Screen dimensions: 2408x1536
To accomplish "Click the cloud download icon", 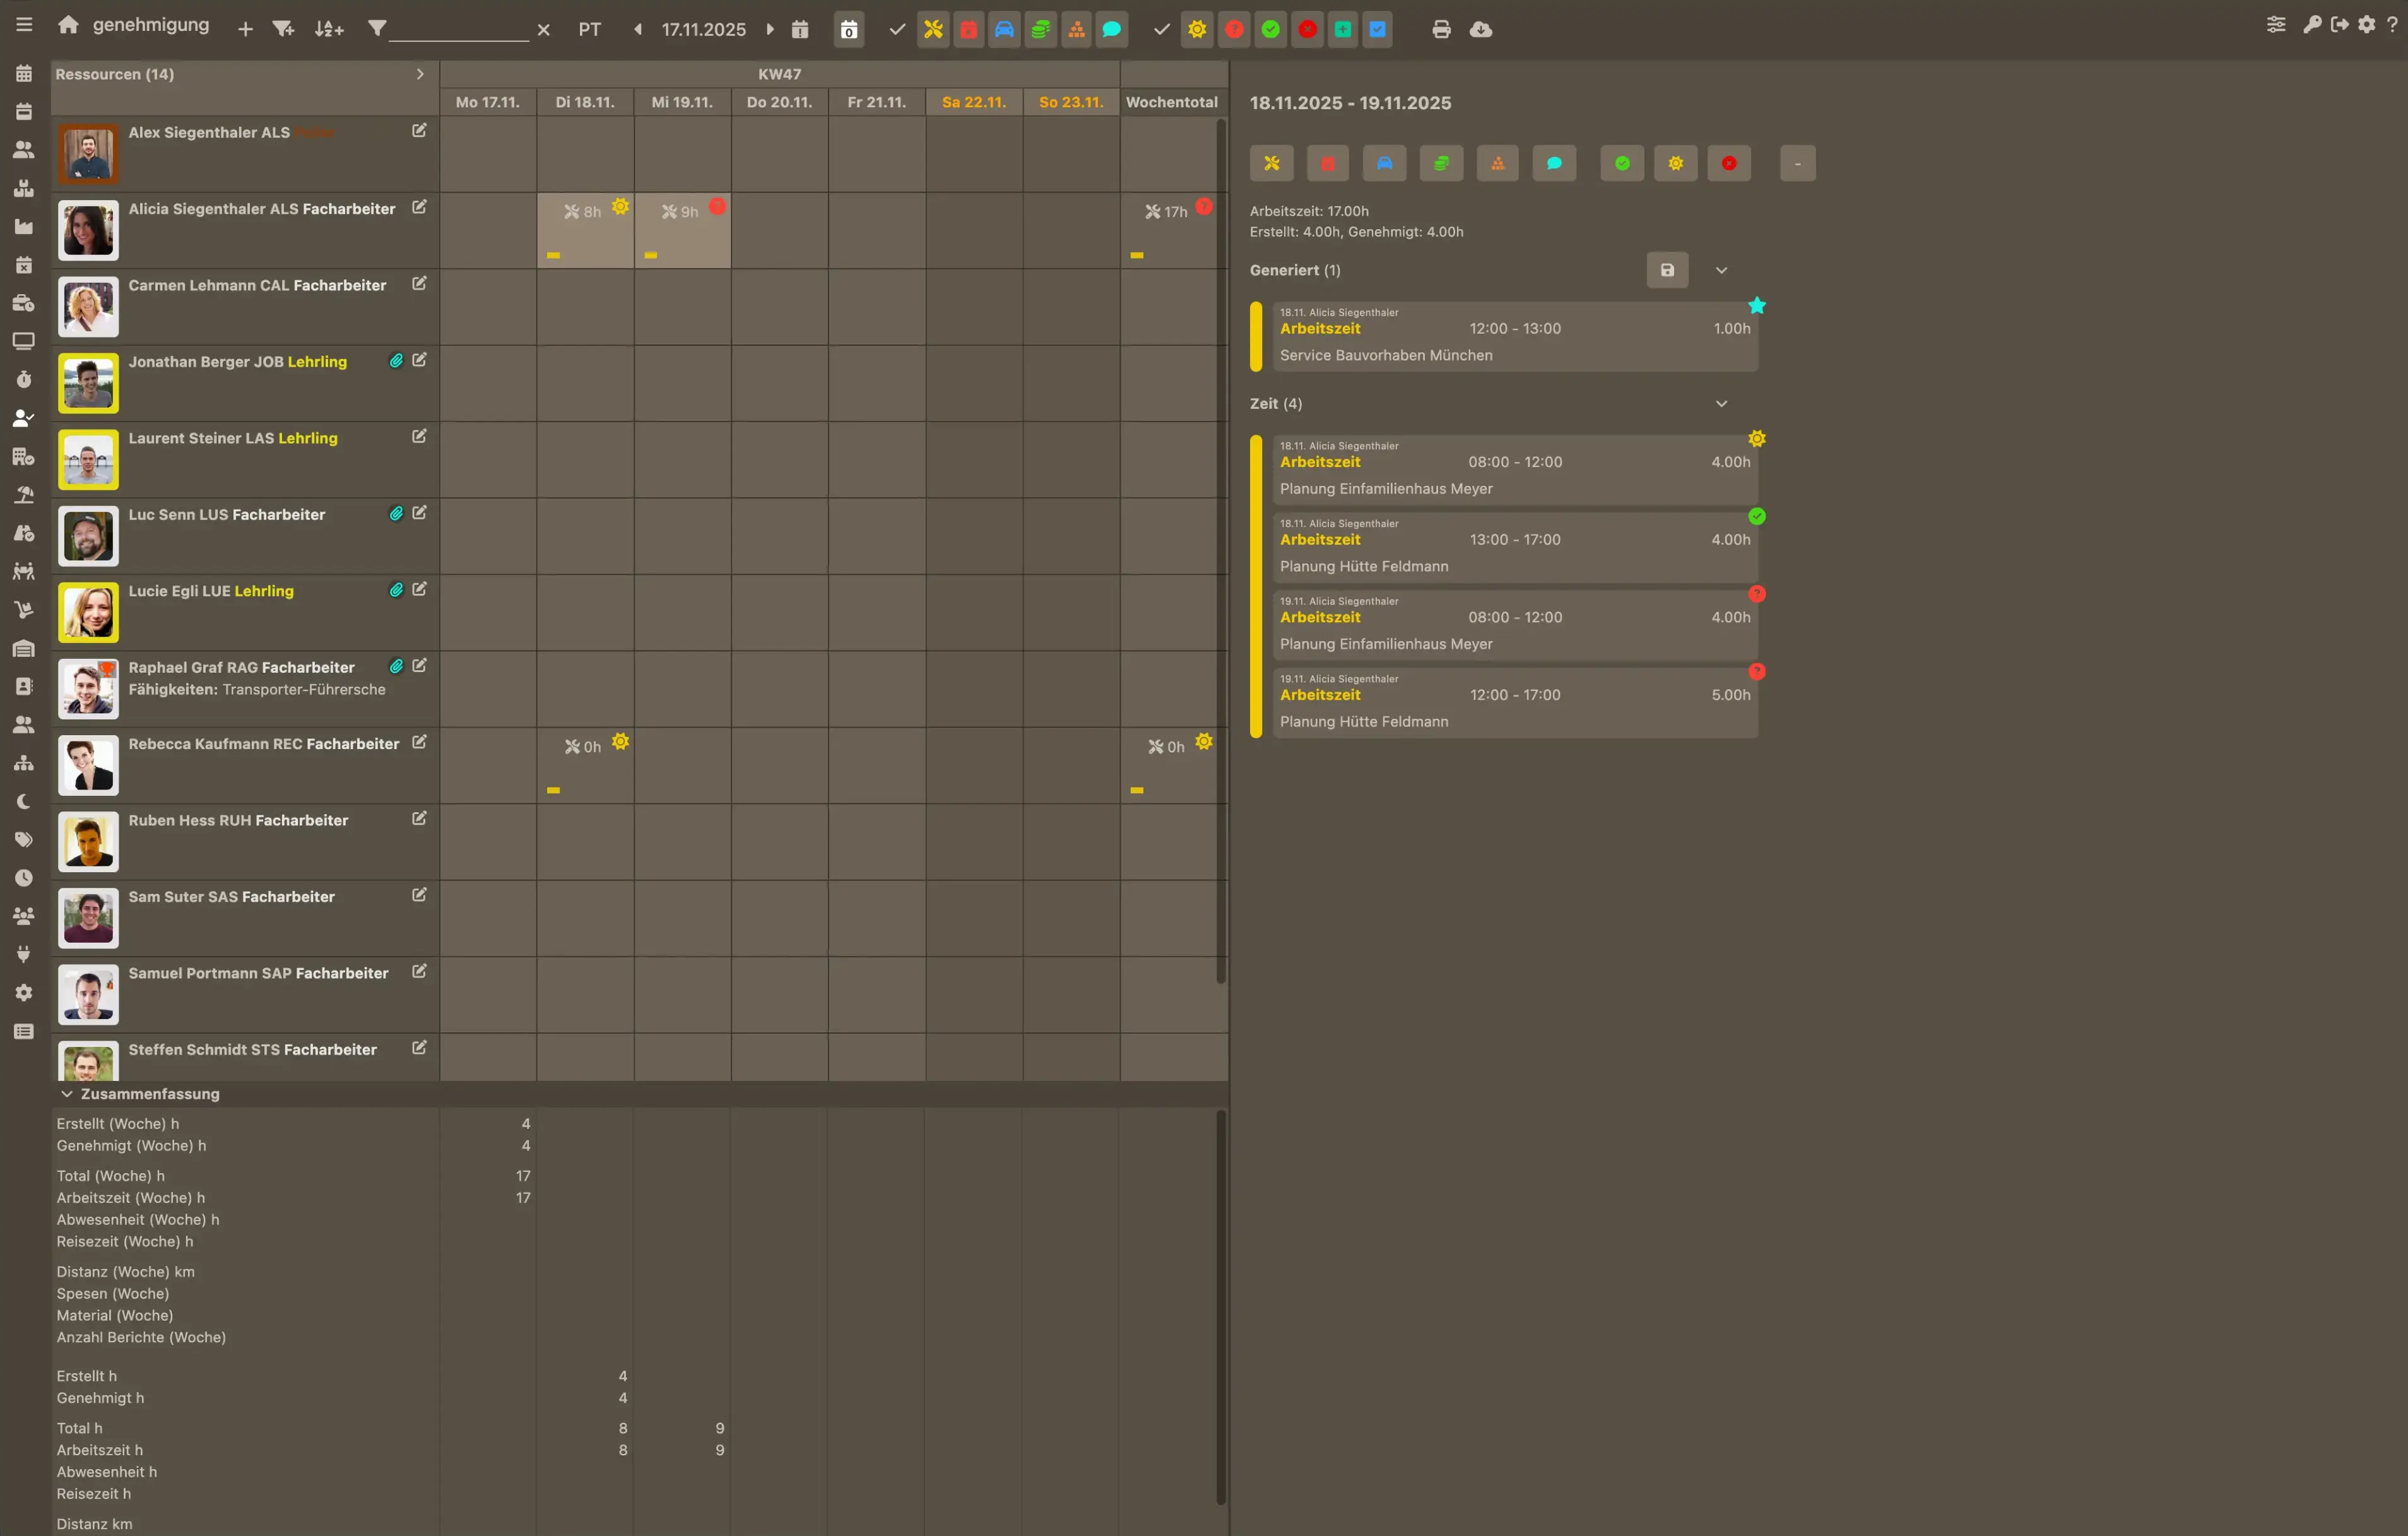I will (1480, 29).
